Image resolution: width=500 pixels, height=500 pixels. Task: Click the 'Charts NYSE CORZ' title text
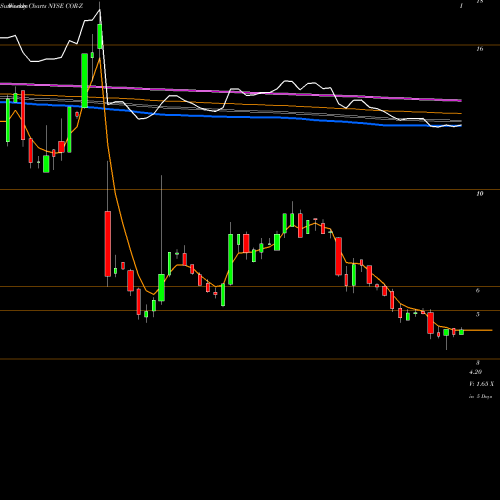click(55, 6)
